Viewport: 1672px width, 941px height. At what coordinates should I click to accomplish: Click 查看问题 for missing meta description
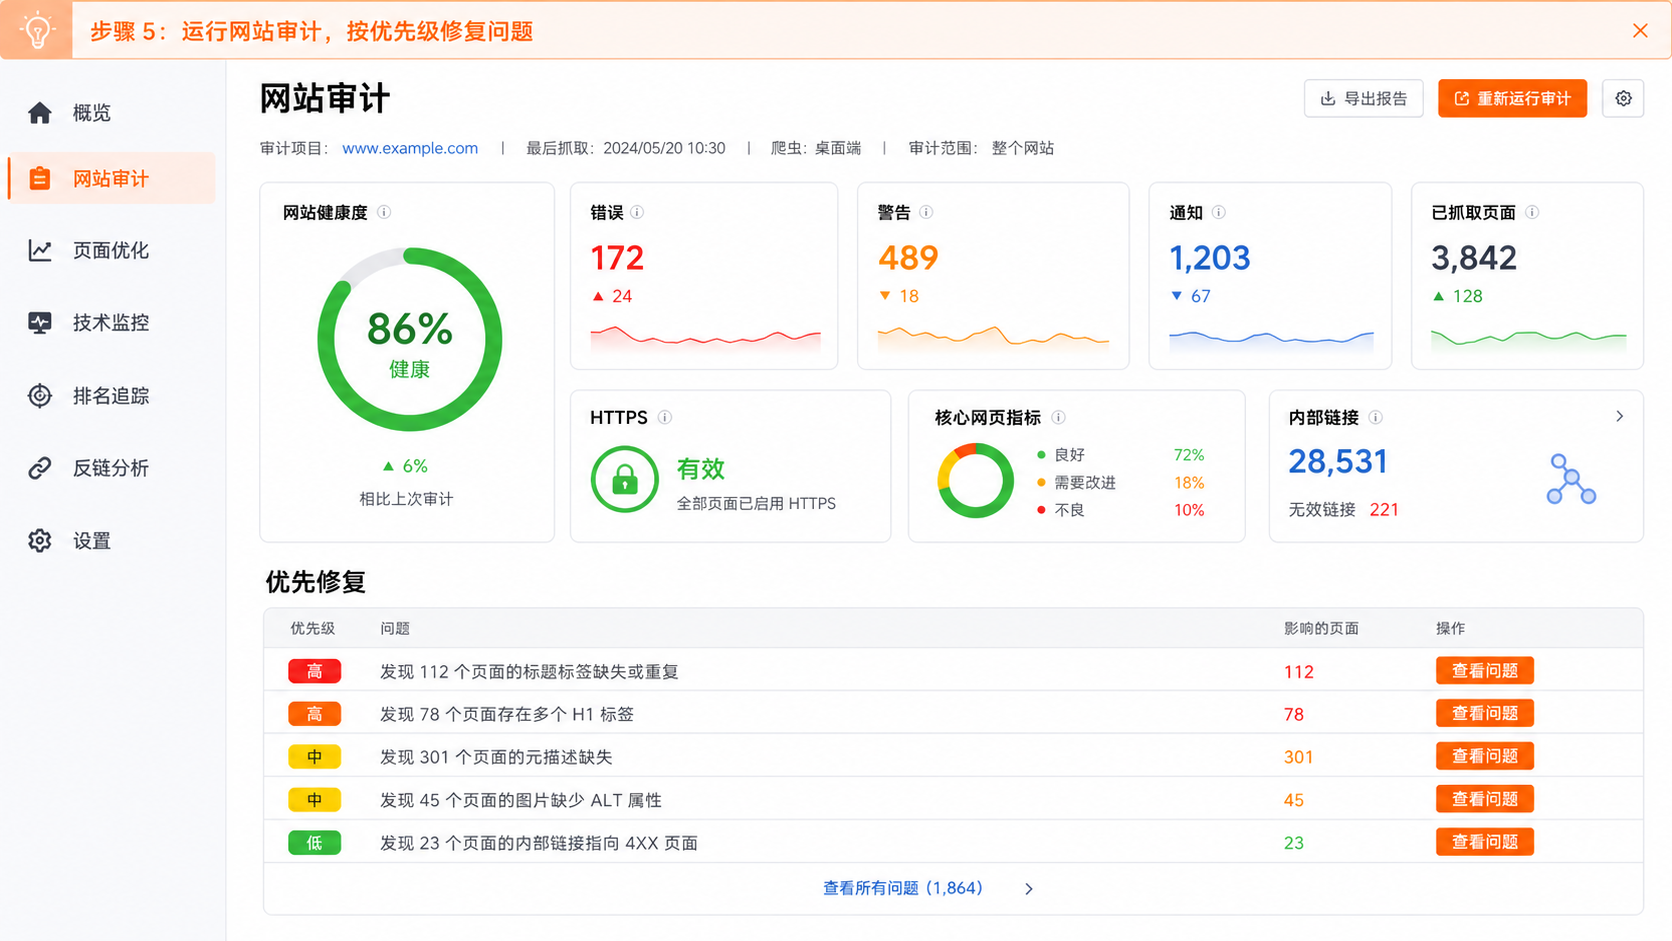pyautogui.click(x=1485, y=756)
